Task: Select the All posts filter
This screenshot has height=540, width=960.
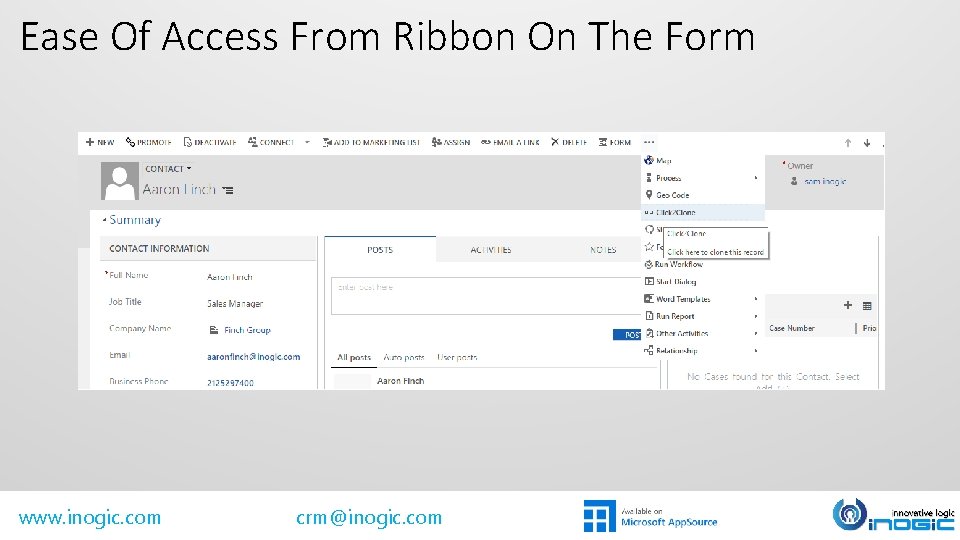Action: tap(354, 357)
